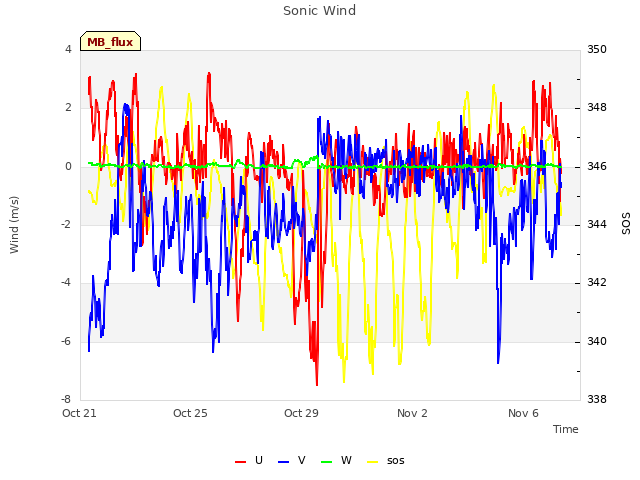640x480 pixels.
Task: Click the 340 right axis value
Action: pyautogui.click(x=597, y=341)
